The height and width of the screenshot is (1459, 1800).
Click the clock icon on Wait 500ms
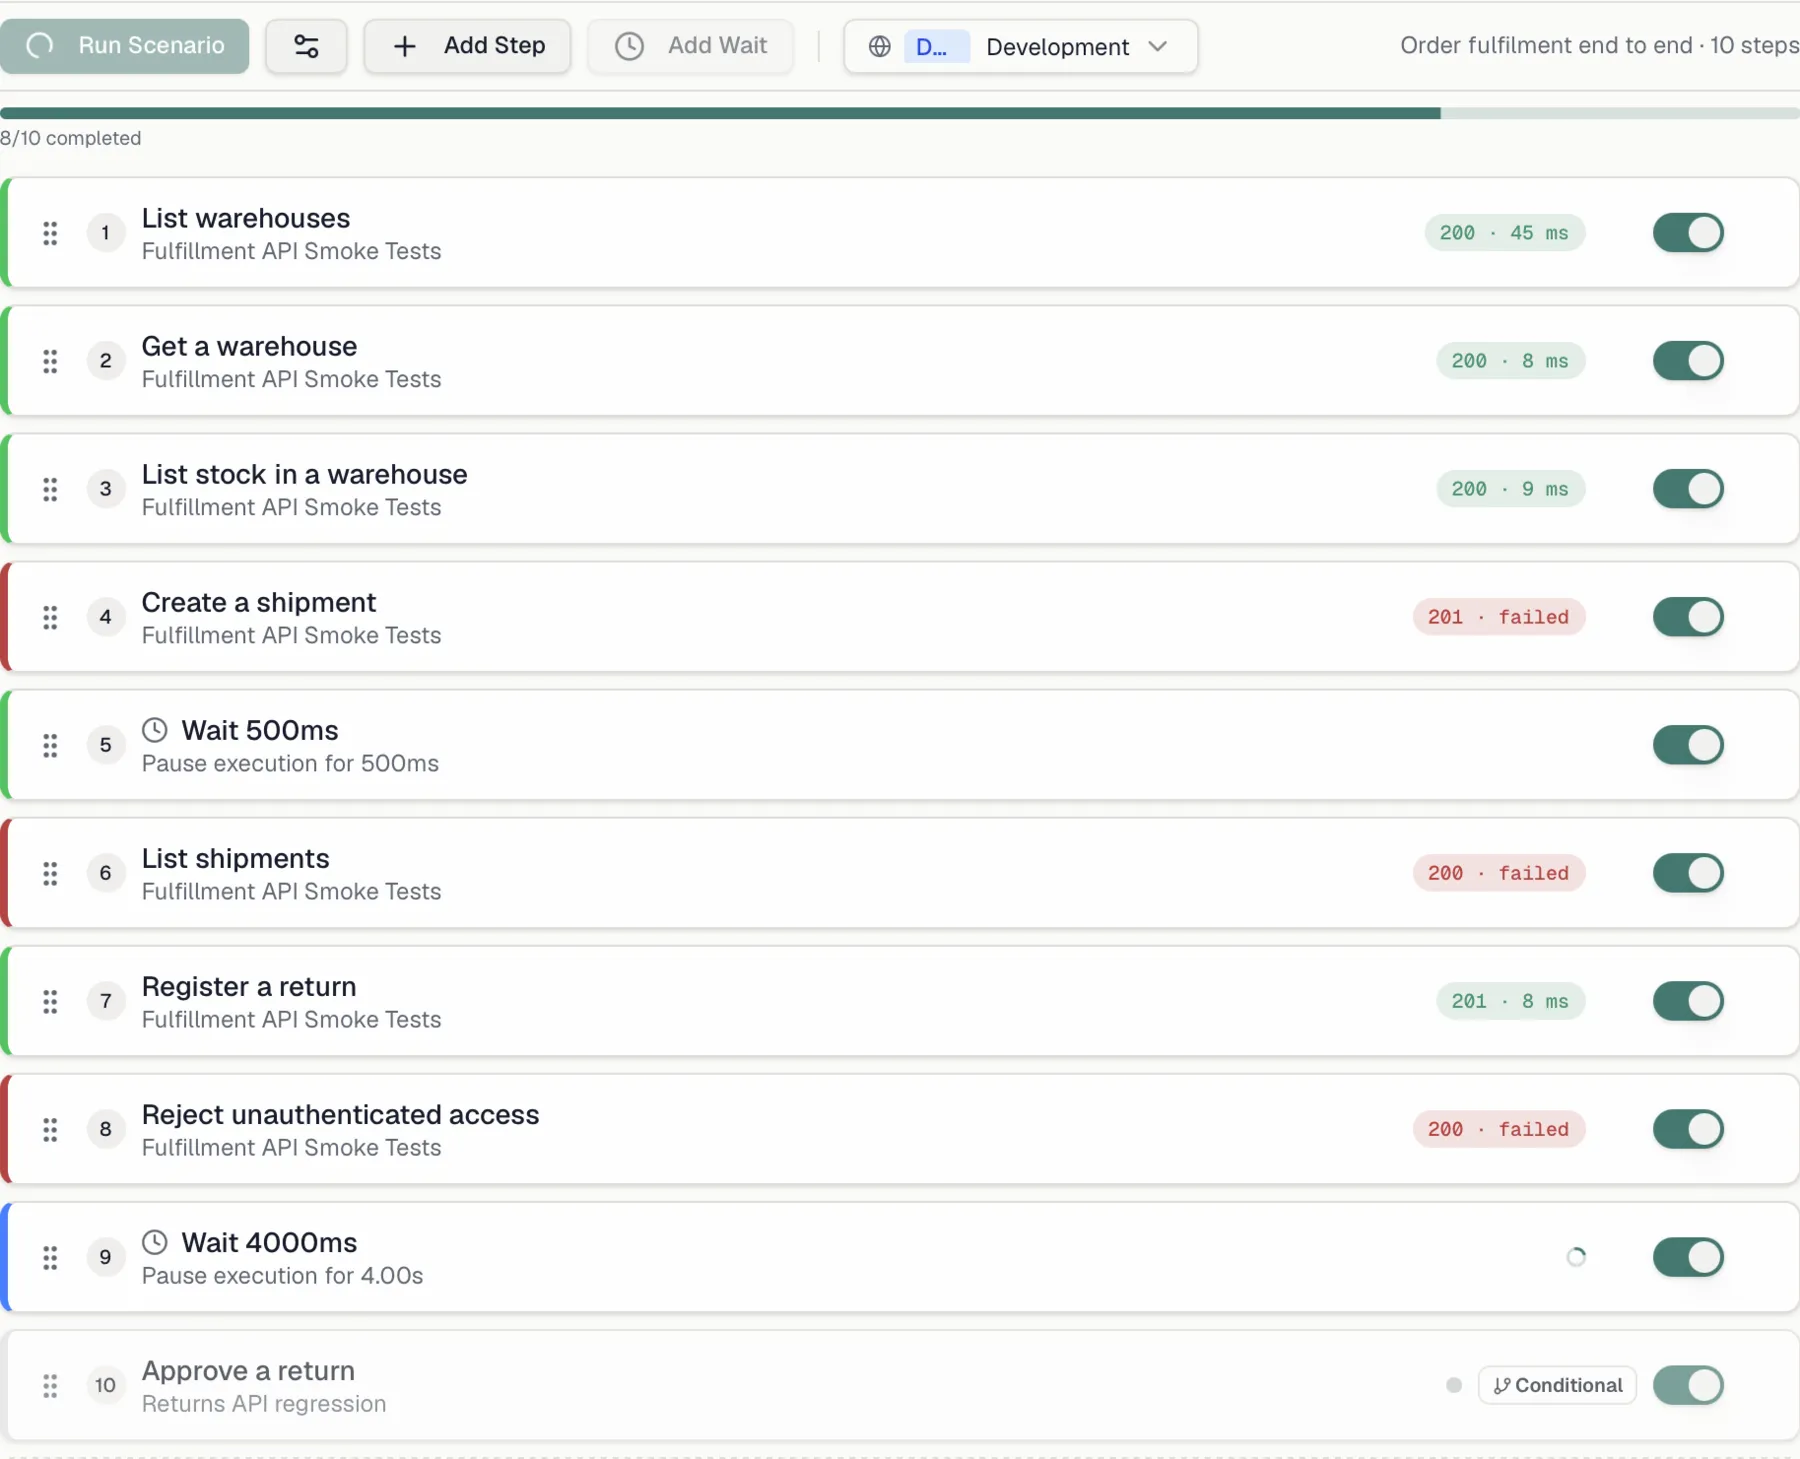(x=155, y=730)
